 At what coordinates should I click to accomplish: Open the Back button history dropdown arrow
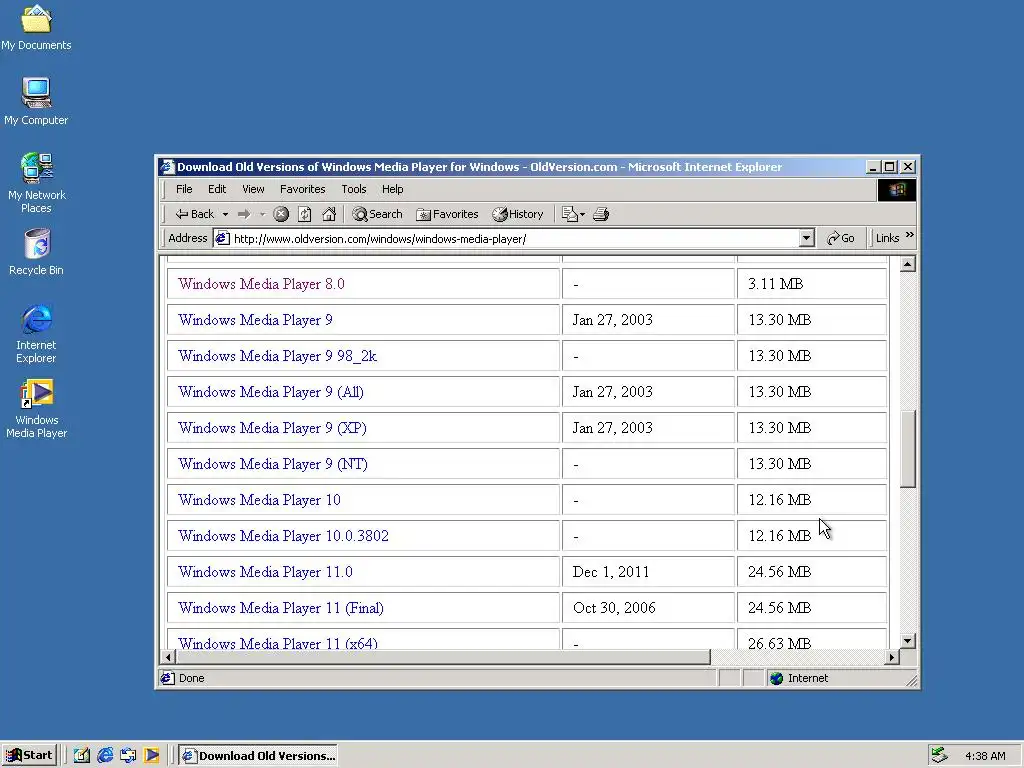tap(225, 214)
